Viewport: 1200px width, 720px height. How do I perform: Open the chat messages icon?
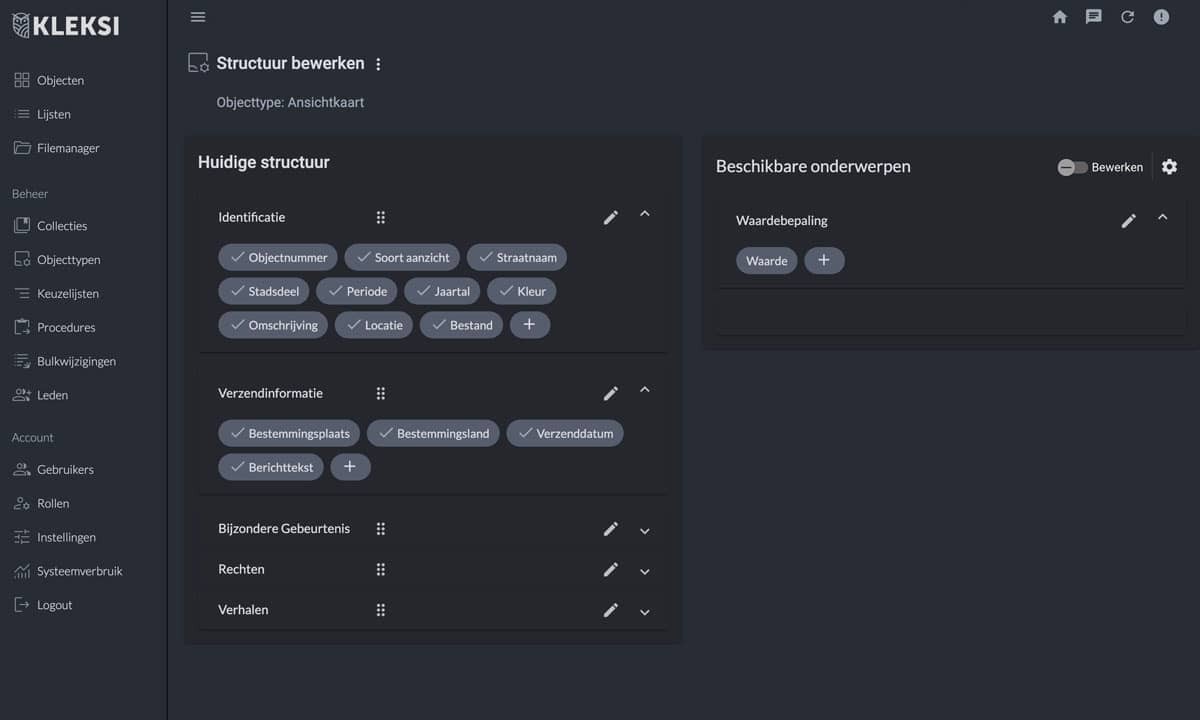pyautogui.click(x=1094, y=17)
